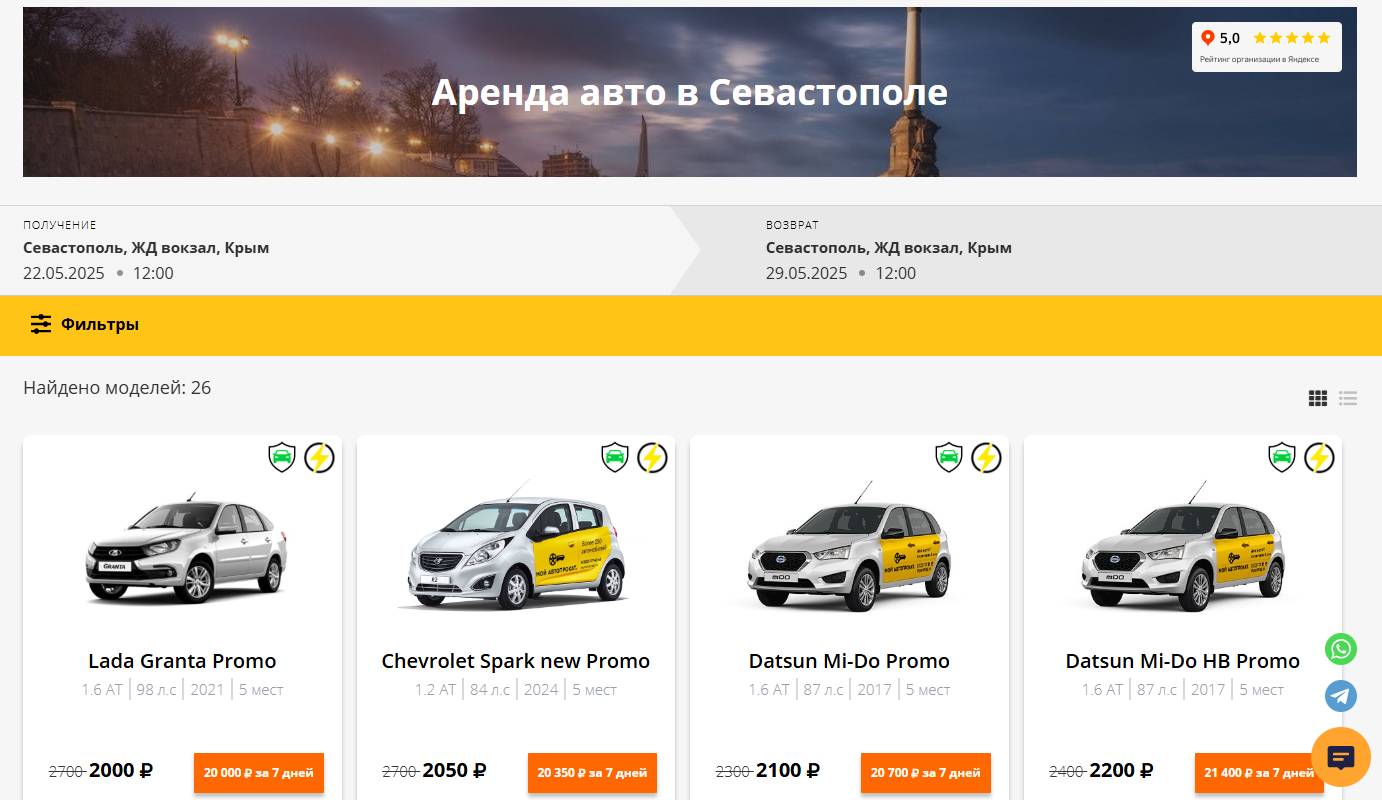1382x800 pixels.
Task: Book for 20 000 ₽ за 7 дней
Action: [x=259, y=772]
